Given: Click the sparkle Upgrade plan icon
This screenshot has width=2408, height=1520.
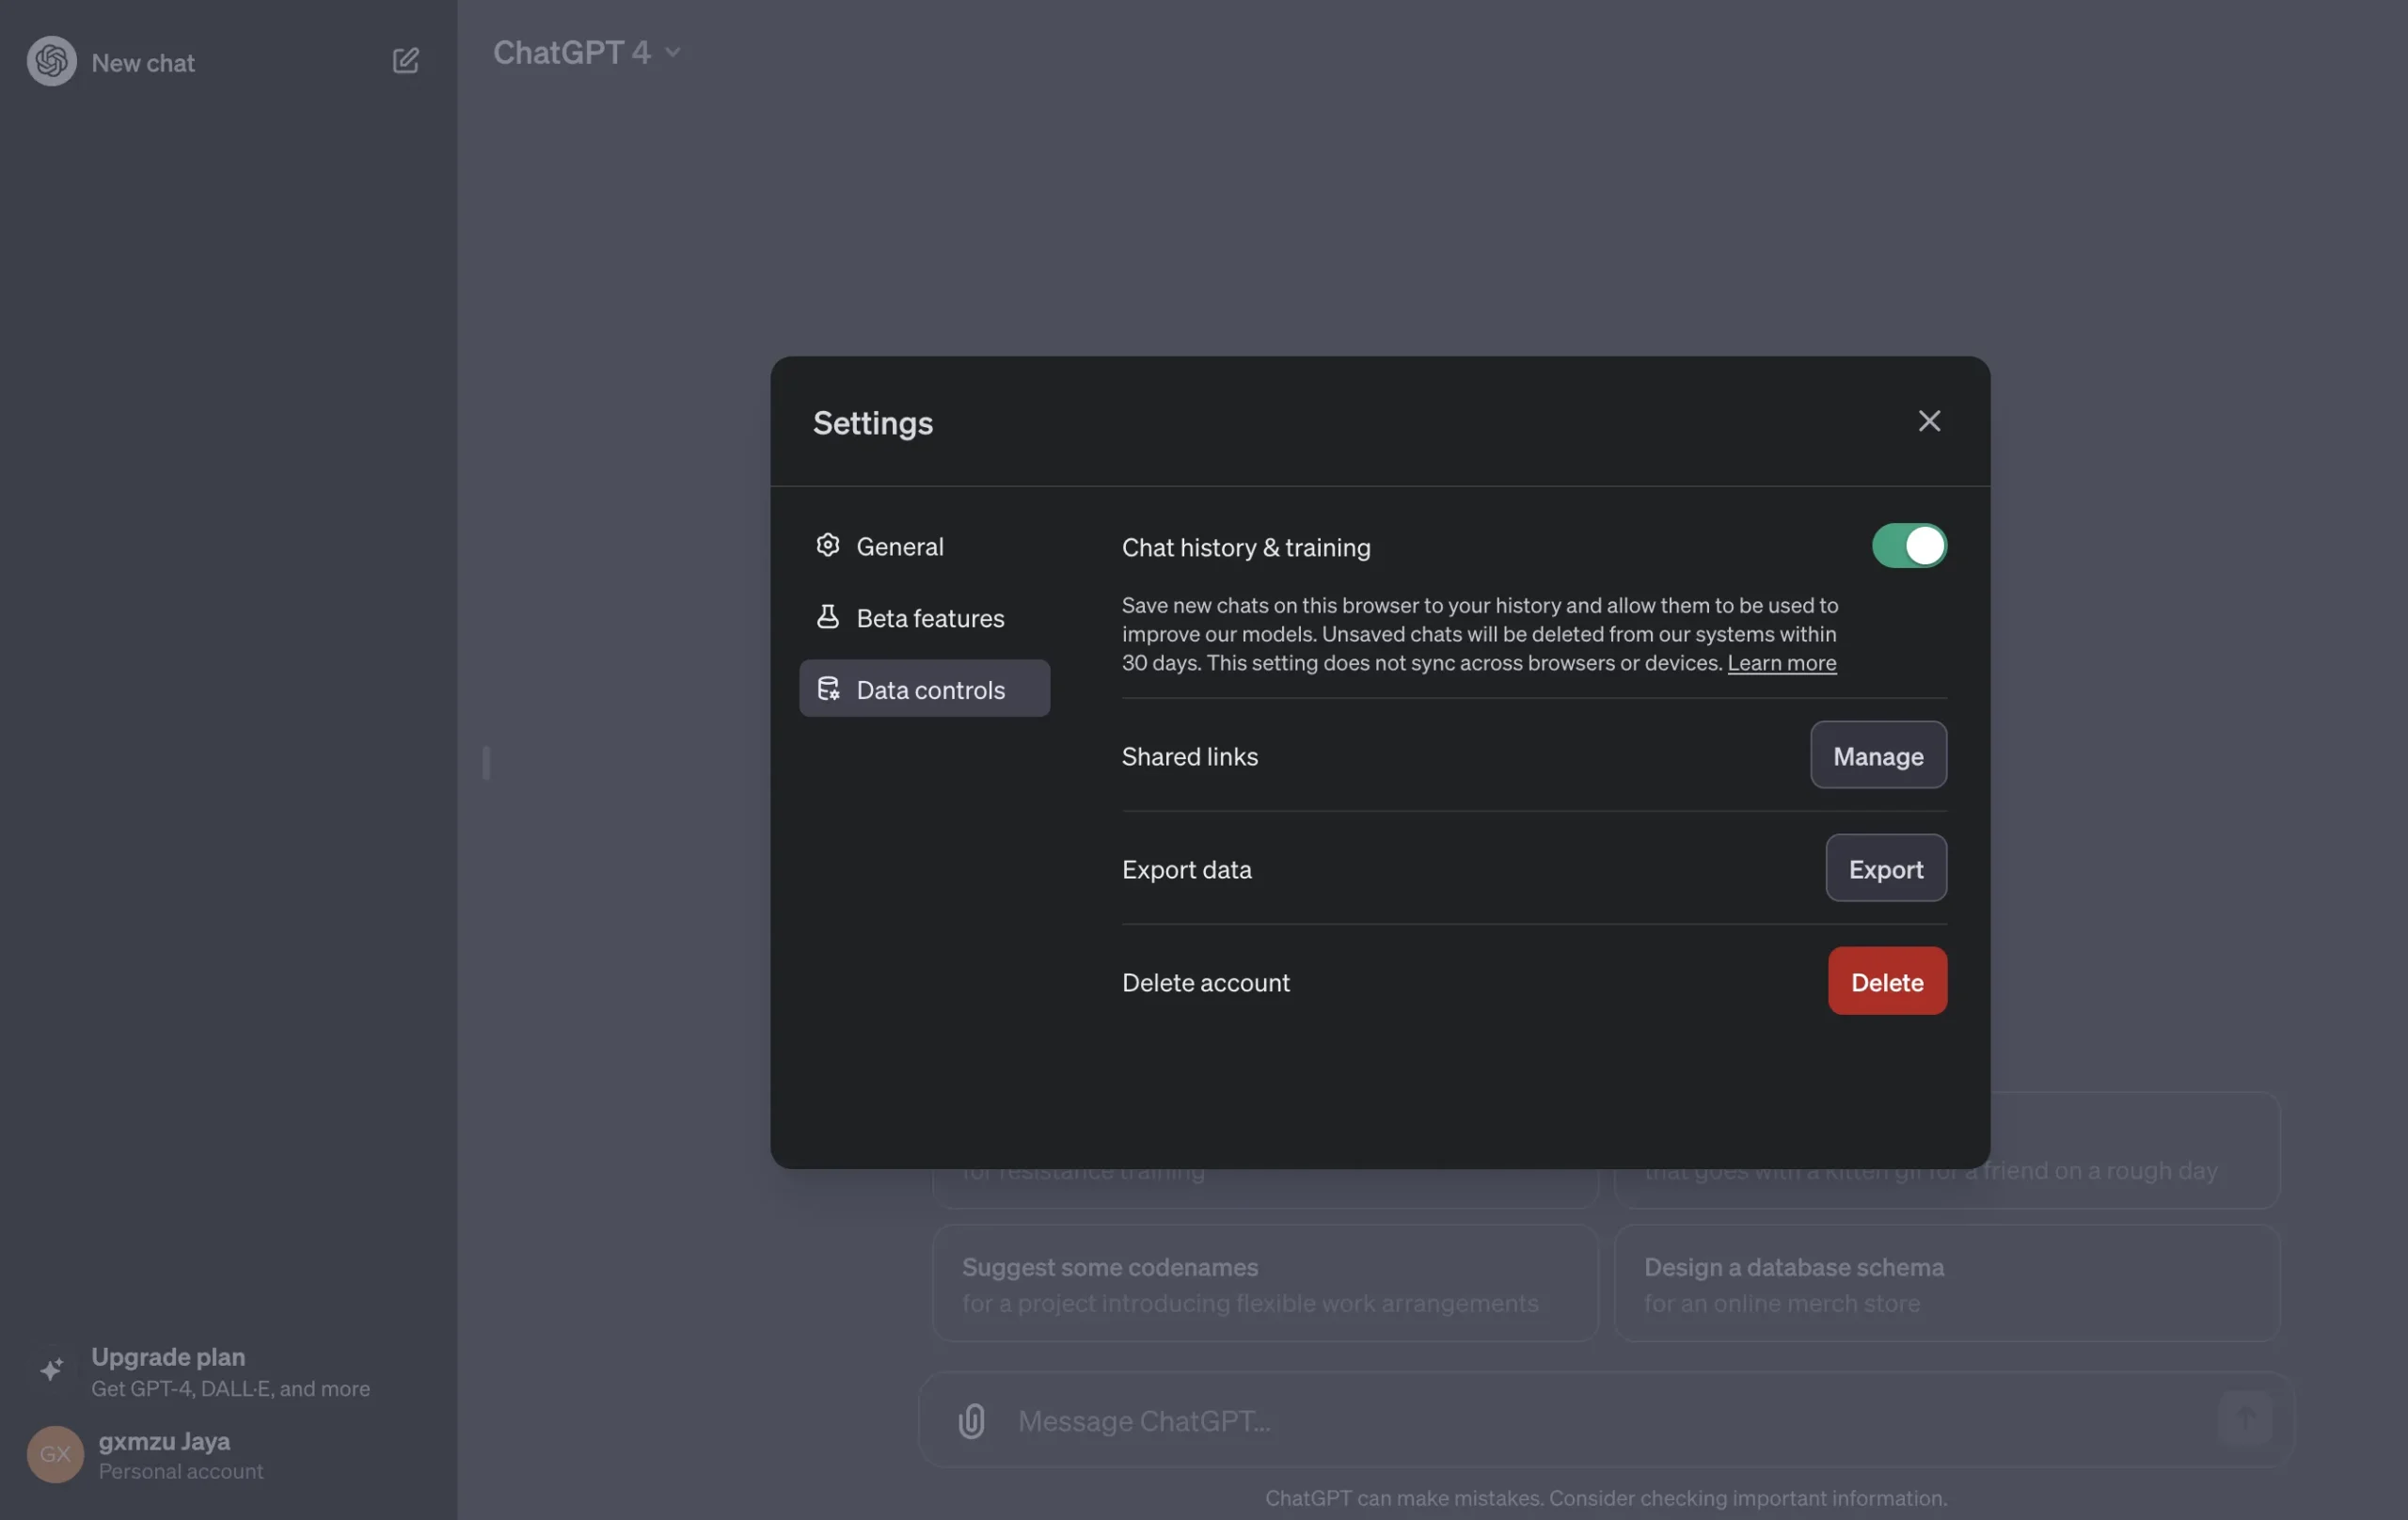Looking at the screenshot, I should (x=52, y=1370).
